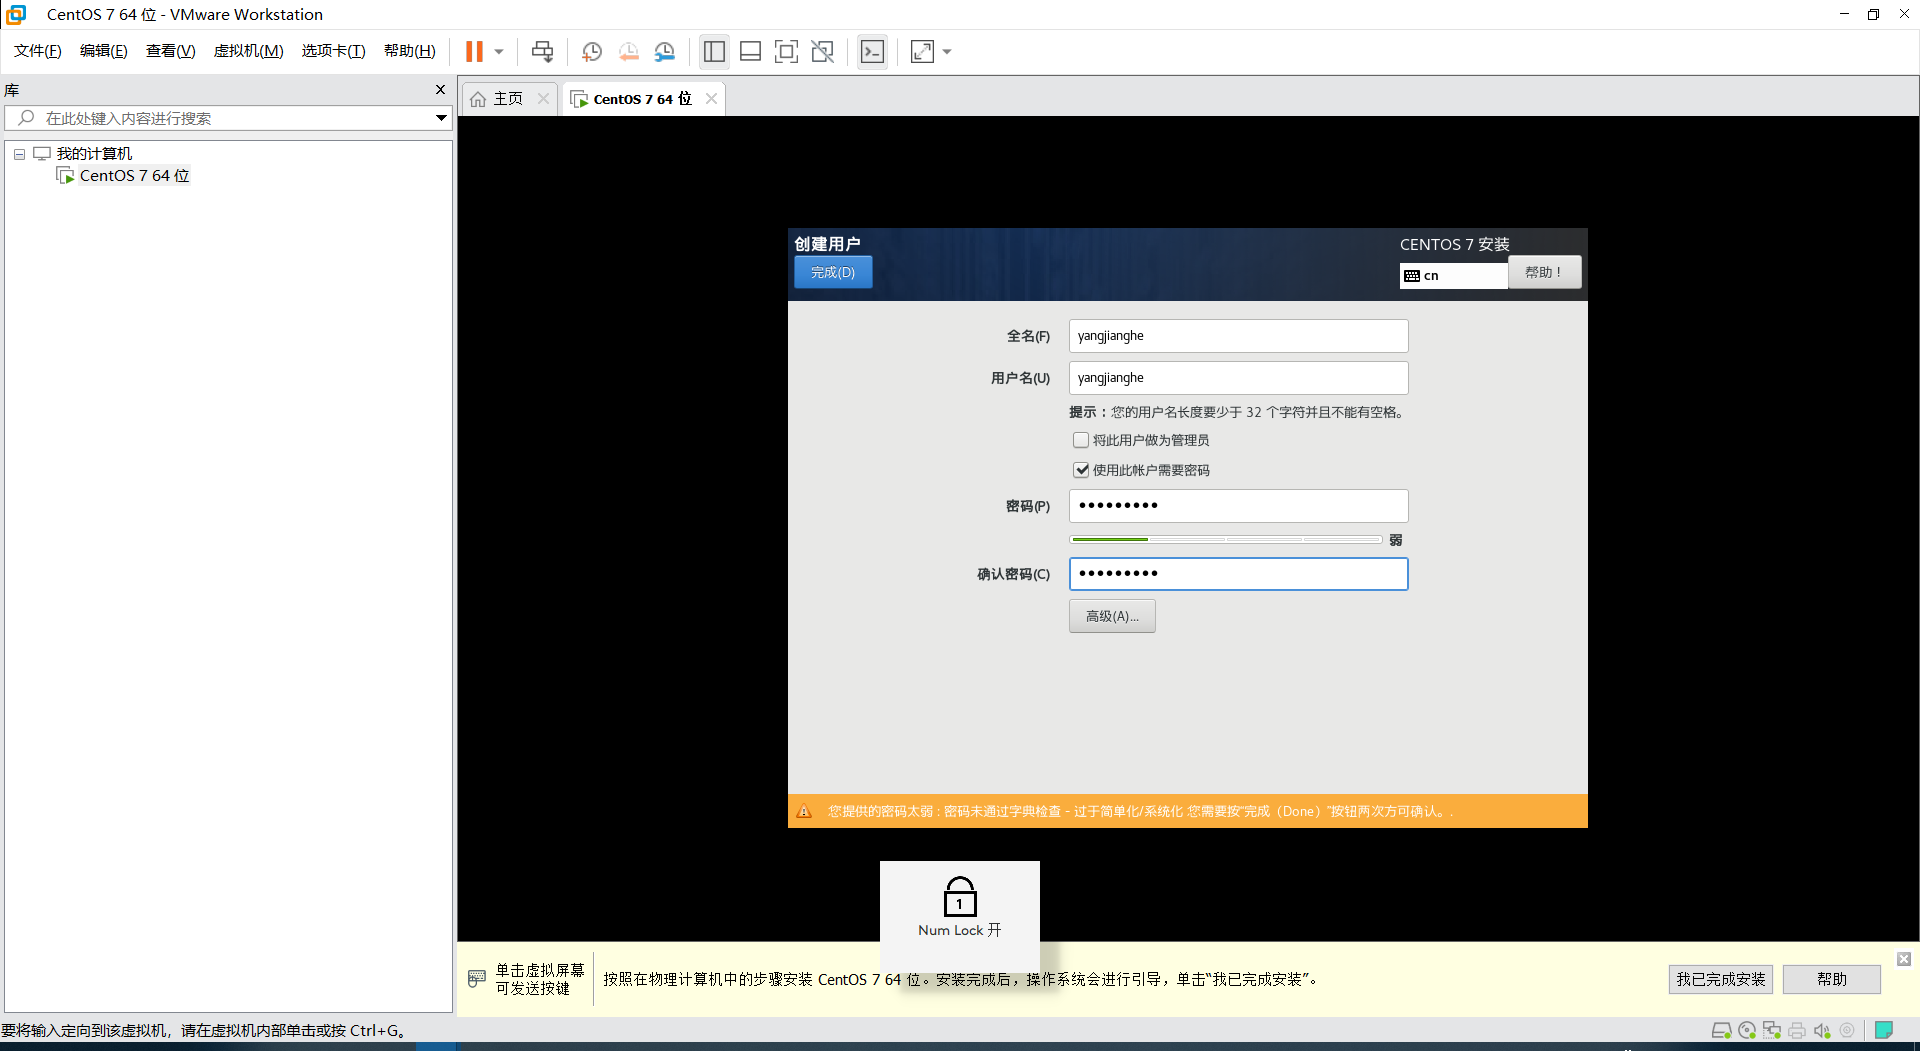Expand the library search dropdown arrow

441,118
